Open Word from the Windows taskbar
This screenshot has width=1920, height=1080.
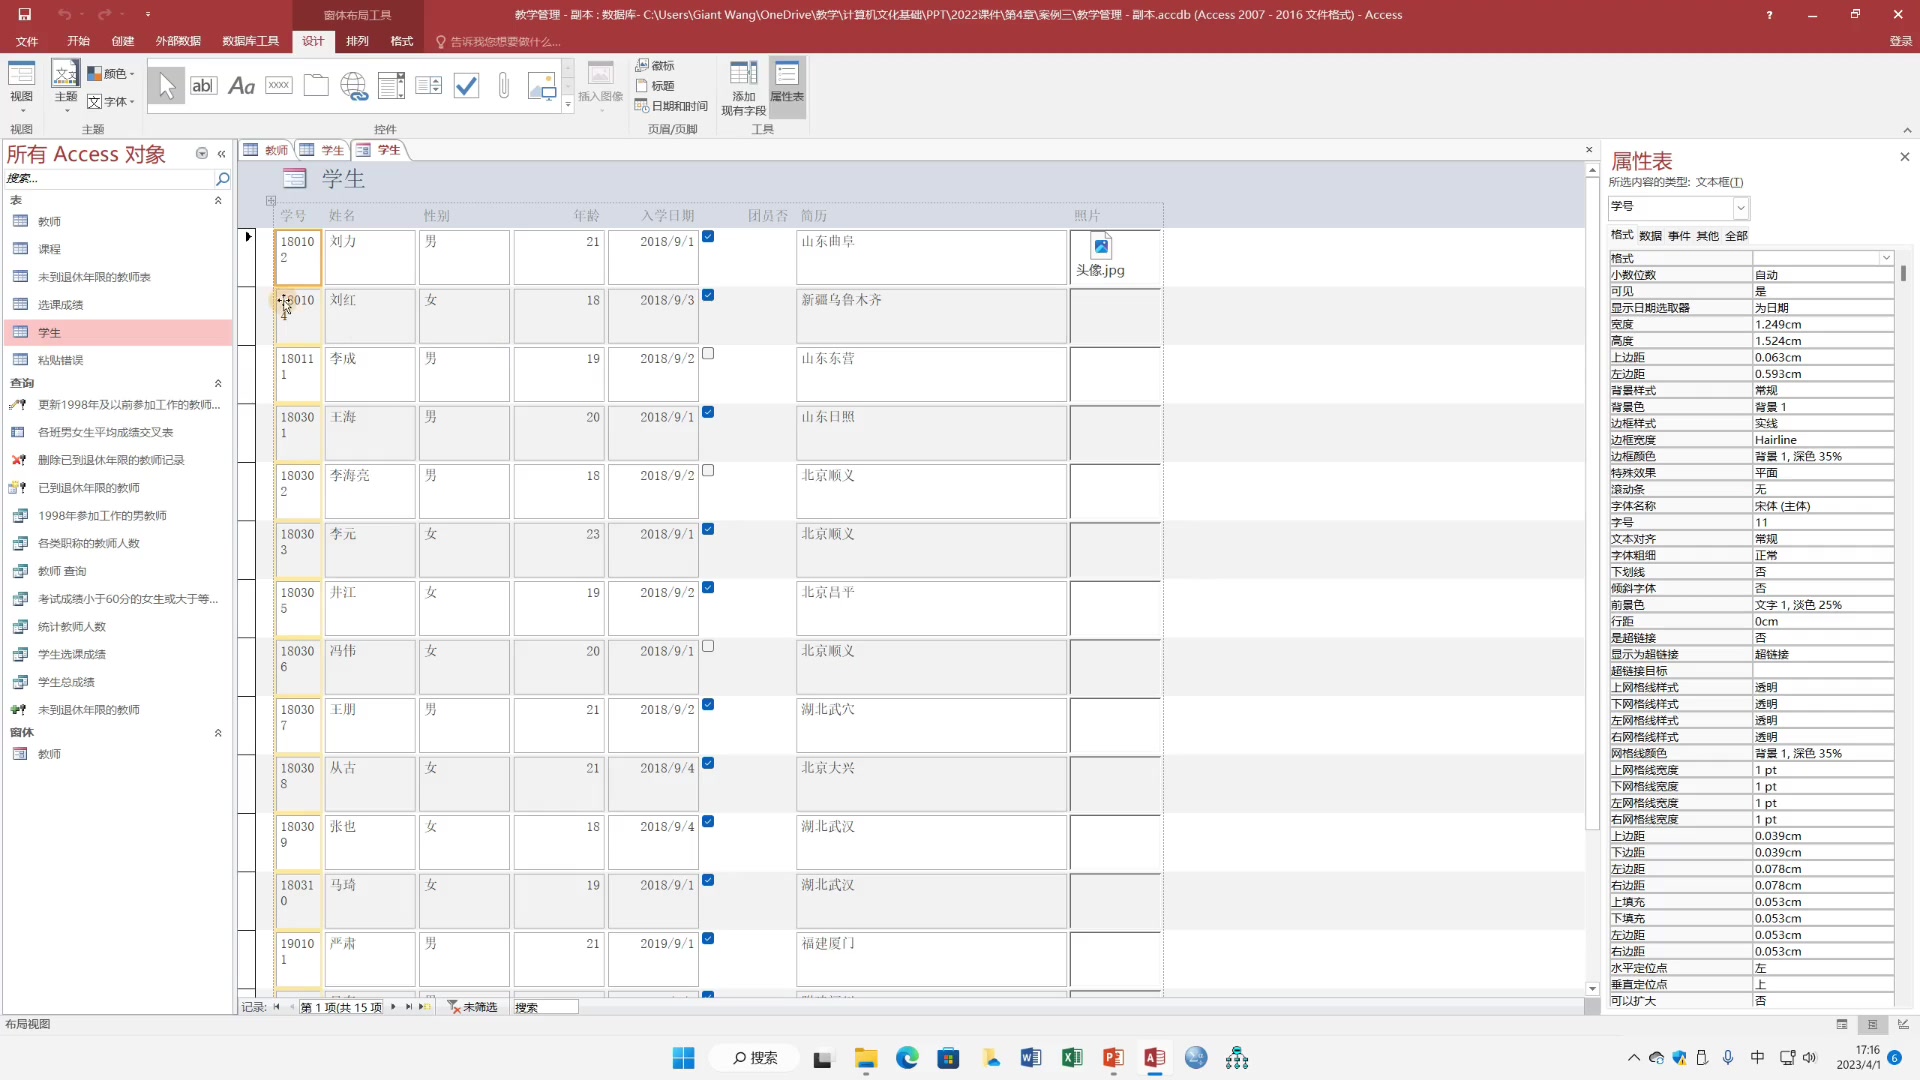[1030, 1058]
